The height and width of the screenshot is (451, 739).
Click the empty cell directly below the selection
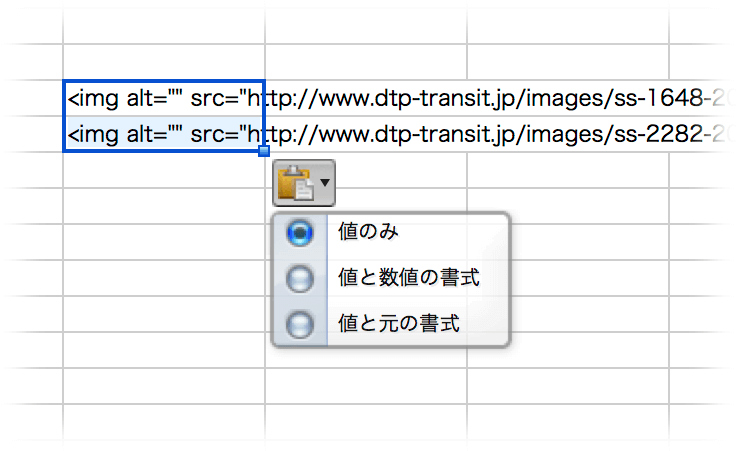click(x=164, y=170)
